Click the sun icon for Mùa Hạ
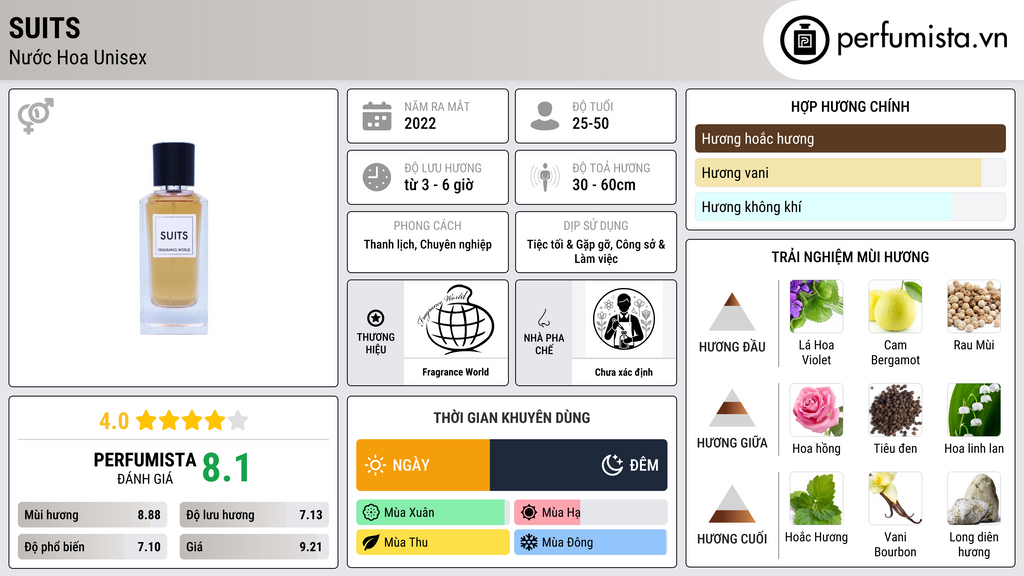Viewport: 1024px width, 576px height. [529, 513]
